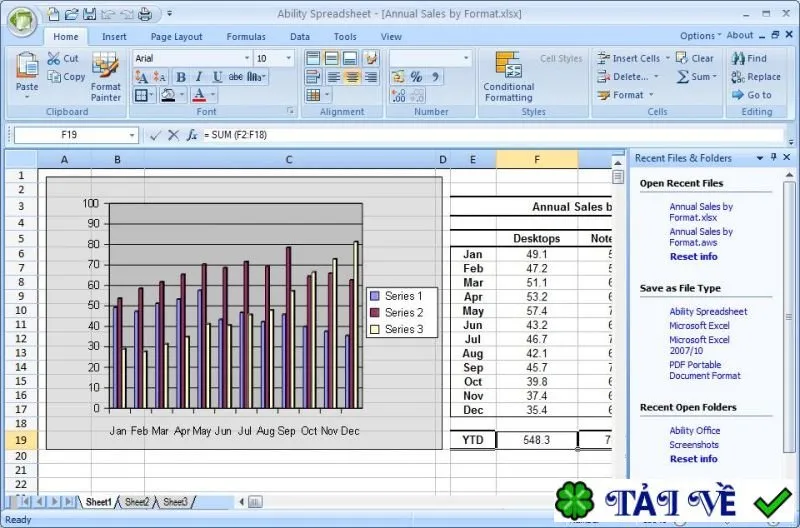Click the Find binoculars icon
The height and width of the screenshot is (528, 800).
pyautogui.click(x=738, y=58)
